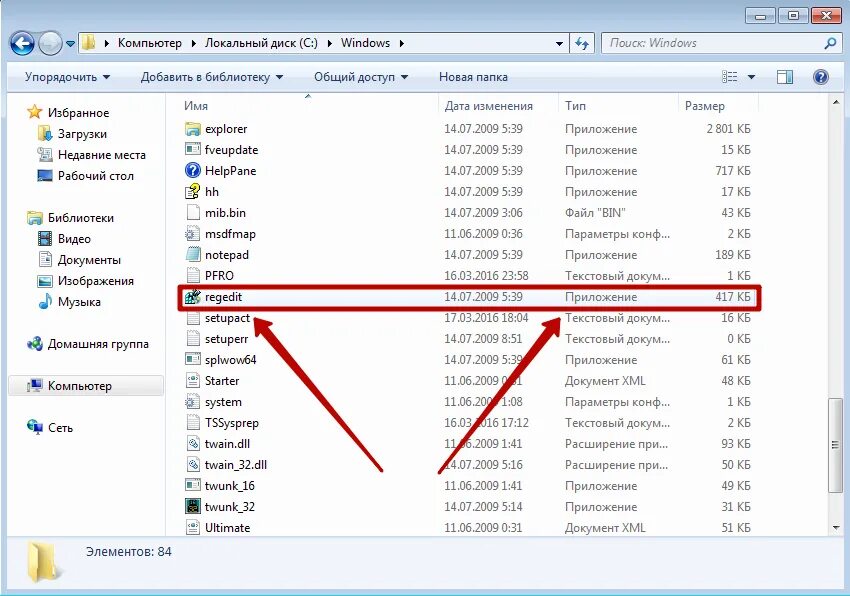Expand the arrow after Windows breadcrumb
Viewport: 850px width, 596px height.
(x=402, y=43)
